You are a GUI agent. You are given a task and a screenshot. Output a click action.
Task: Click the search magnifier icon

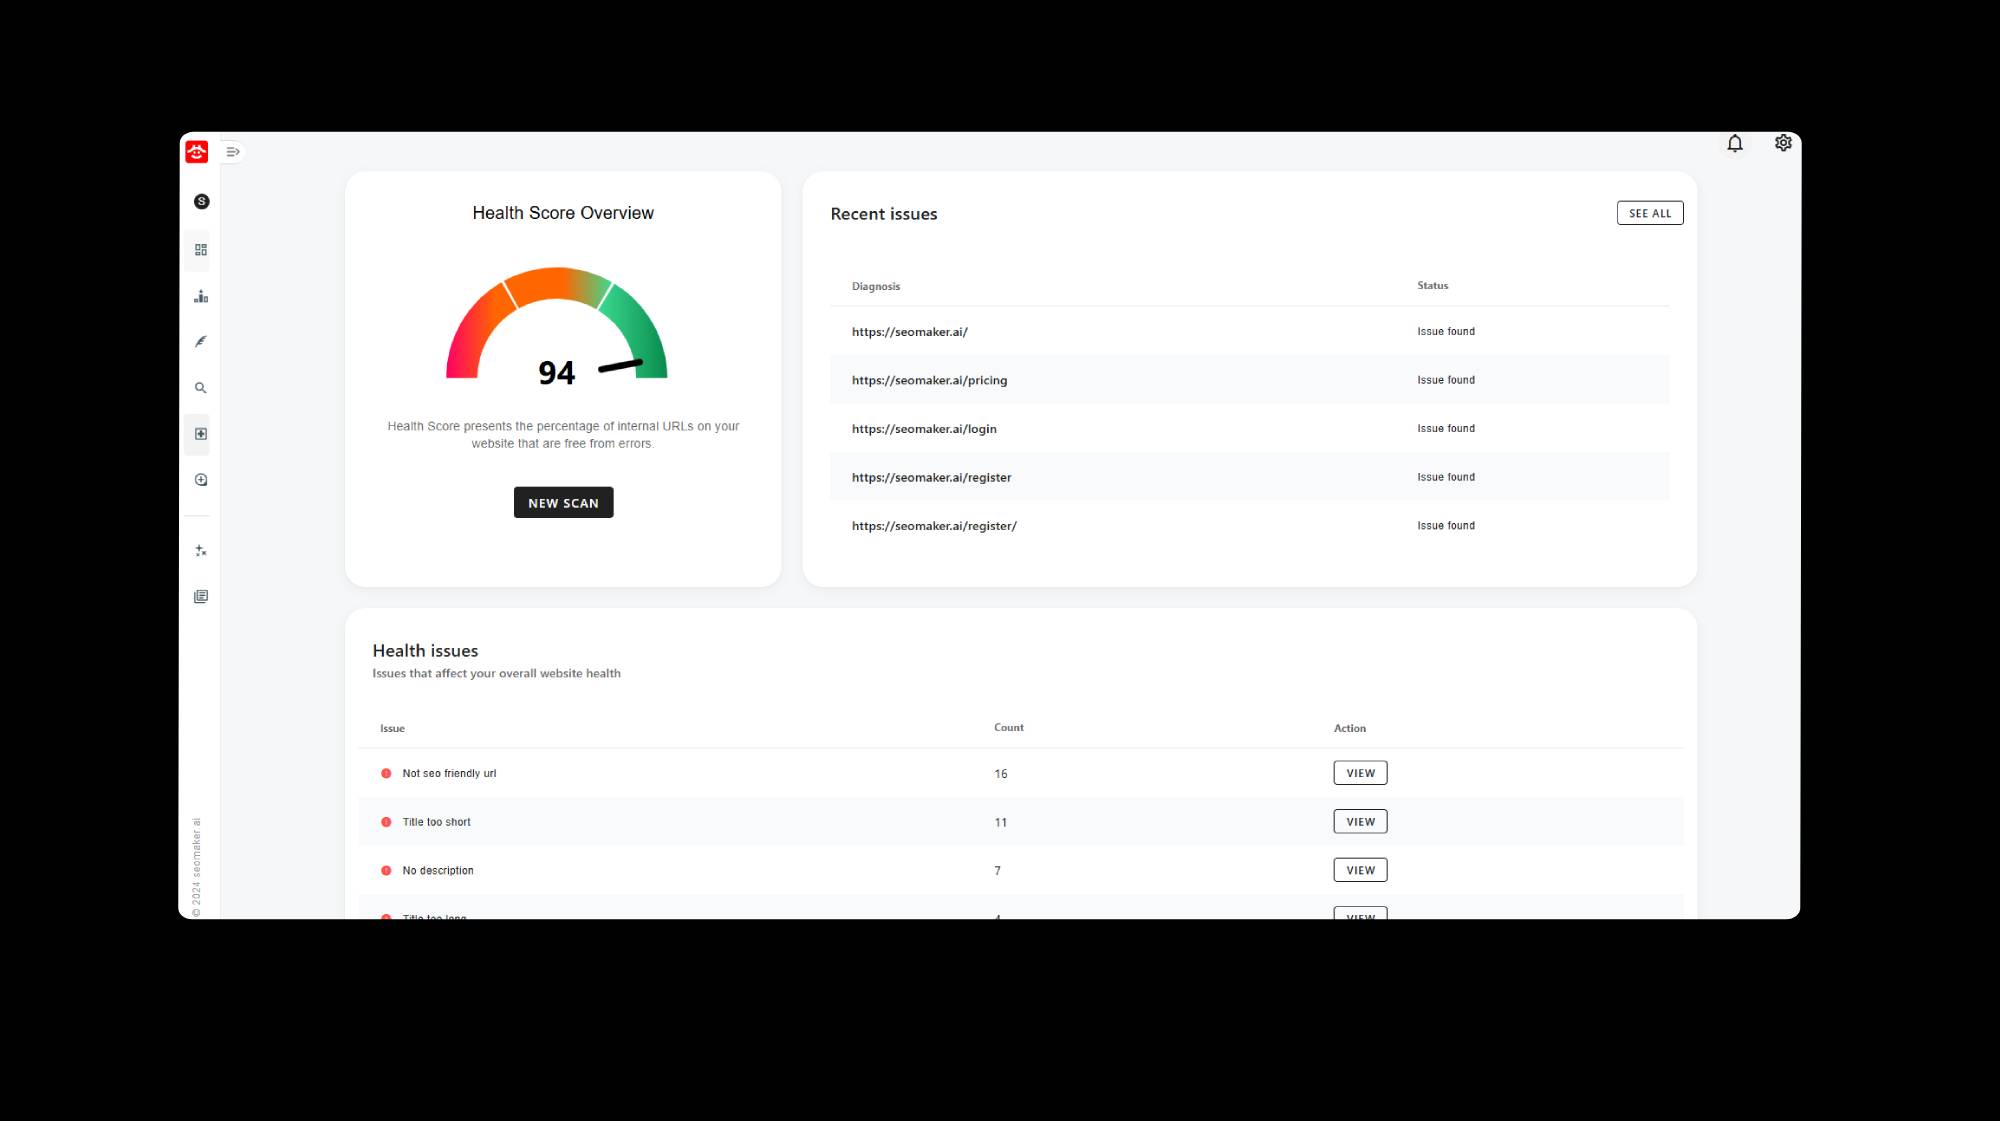pyautogui.click(x=200, y=388)
